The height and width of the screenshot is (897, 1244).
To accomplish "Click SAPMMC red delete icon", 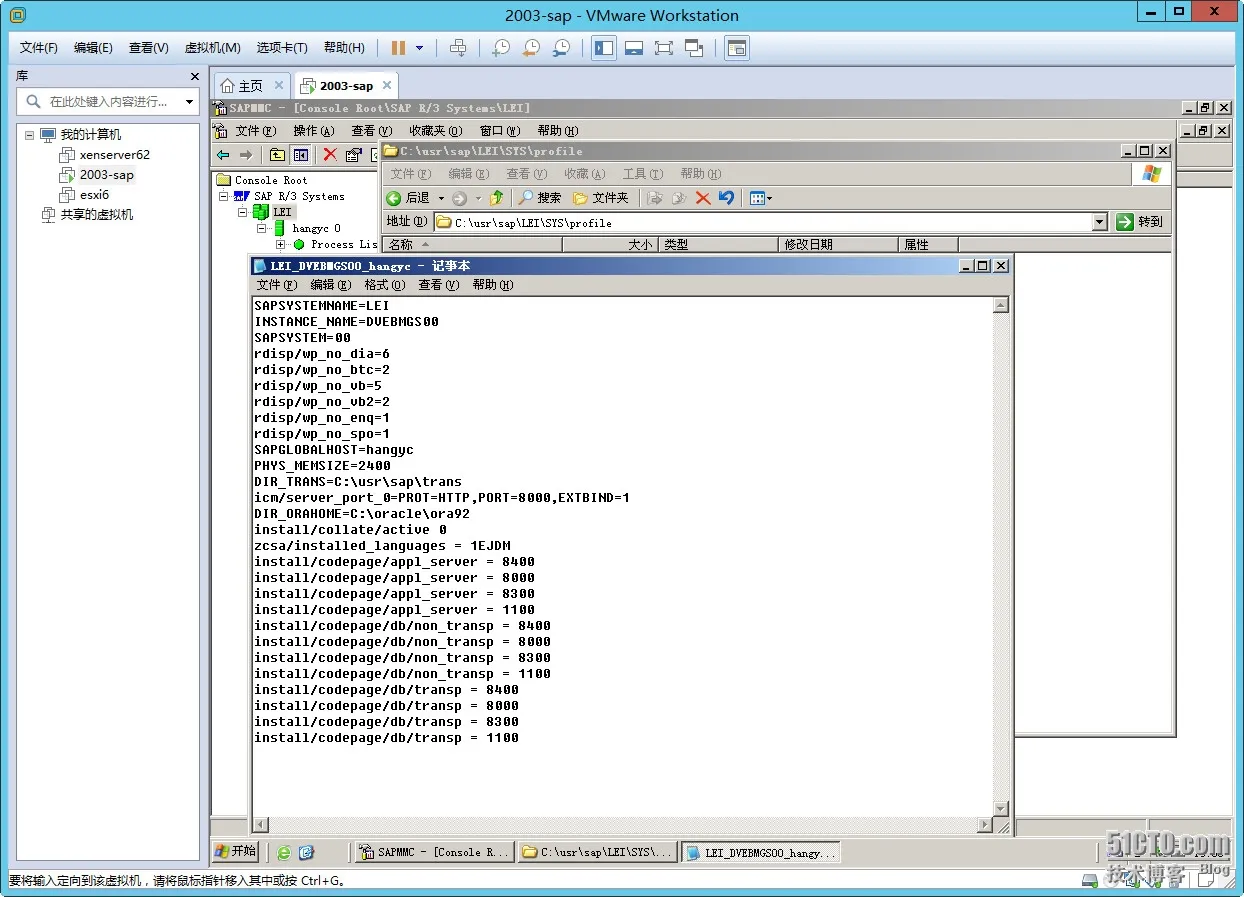I will click(330, 155).
